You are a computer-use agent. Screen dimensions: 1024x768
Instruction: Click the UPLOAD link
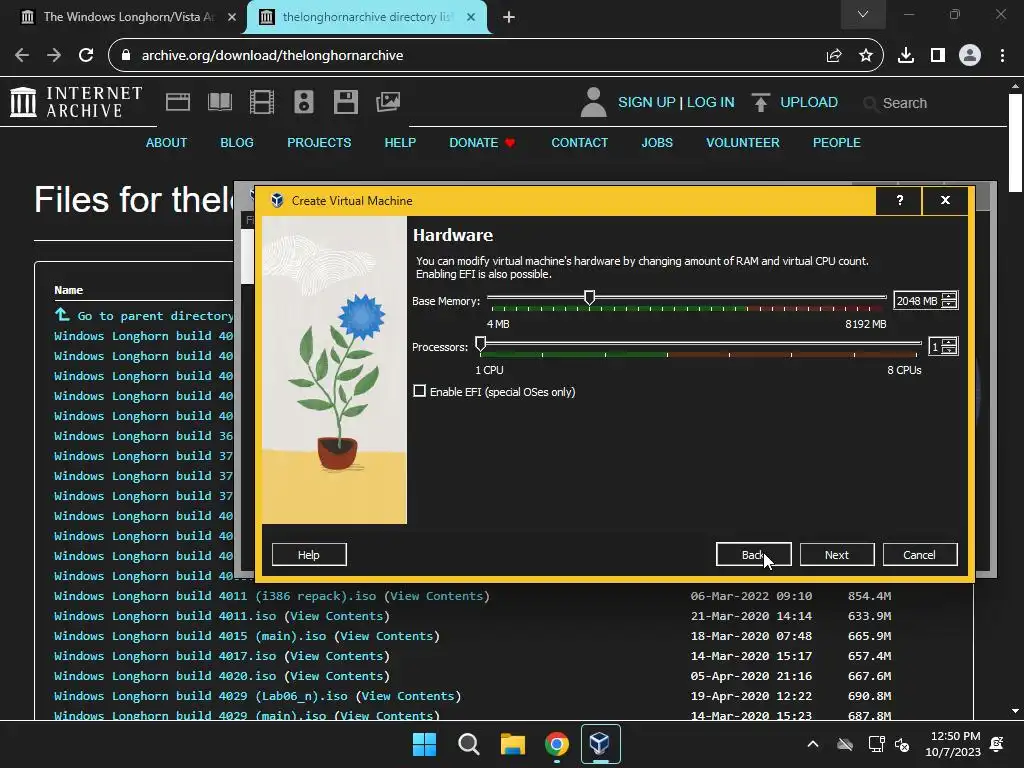(808, 103)
